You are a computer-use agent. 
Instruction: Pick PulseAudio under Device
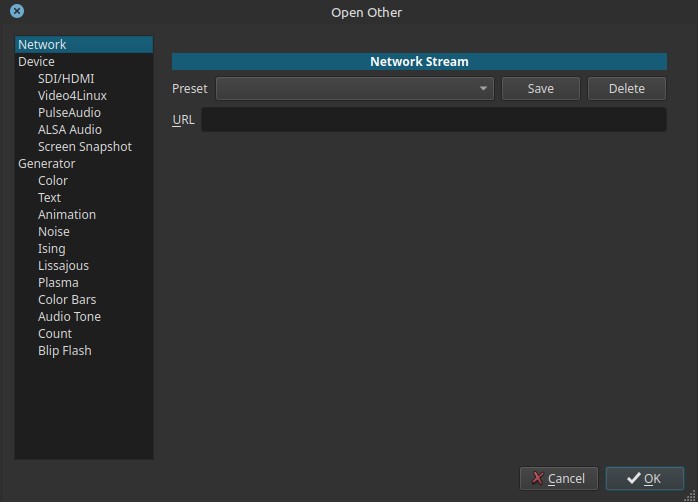pyautogui.click(x=69, y=113)
